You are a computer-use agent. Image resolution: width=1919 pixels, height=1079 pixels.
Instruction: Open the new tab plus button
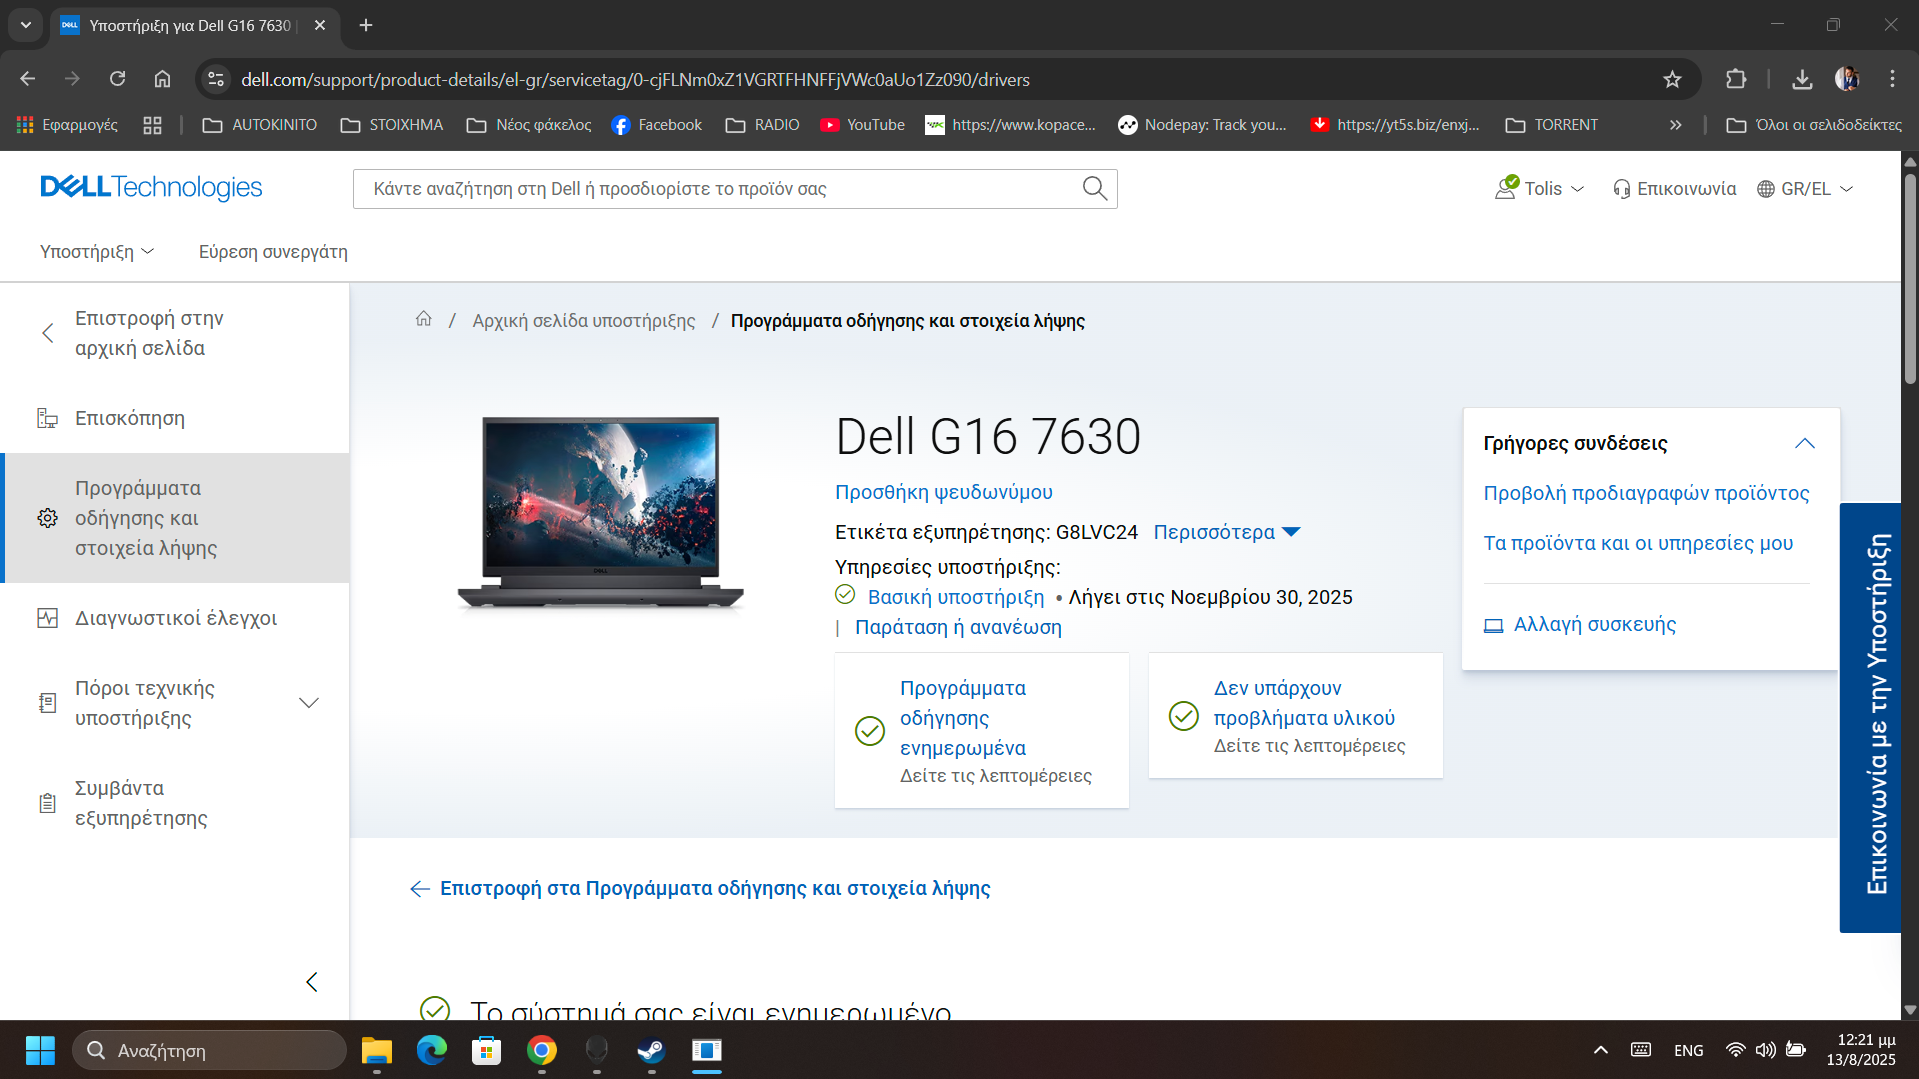(366, 25)
